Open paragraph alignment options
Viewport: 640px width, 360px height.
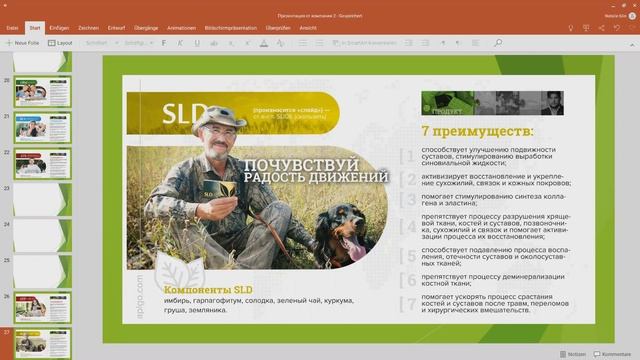[475, 43]
